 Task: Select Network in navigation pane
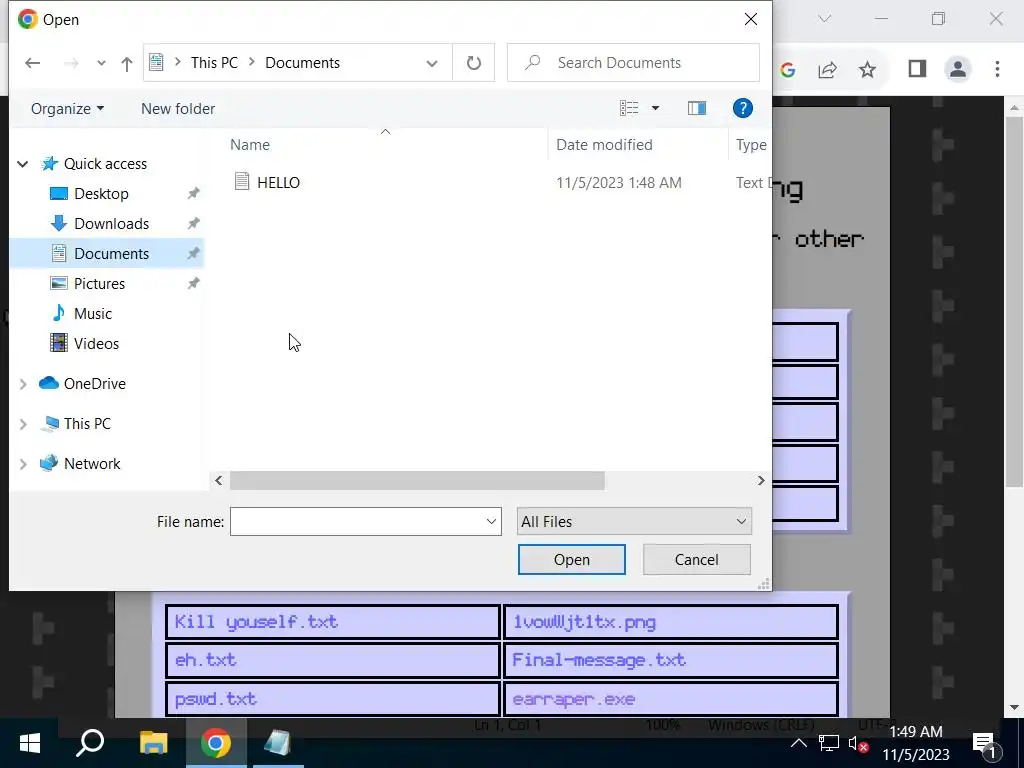tap(91, 464)
